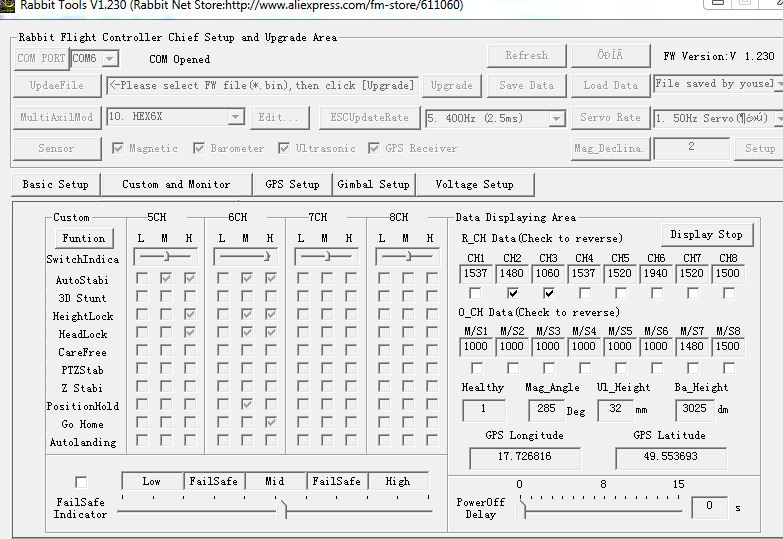Open the Gimbal Setup tab
Screen dimensions: 783x539
[x=373, y=184]
